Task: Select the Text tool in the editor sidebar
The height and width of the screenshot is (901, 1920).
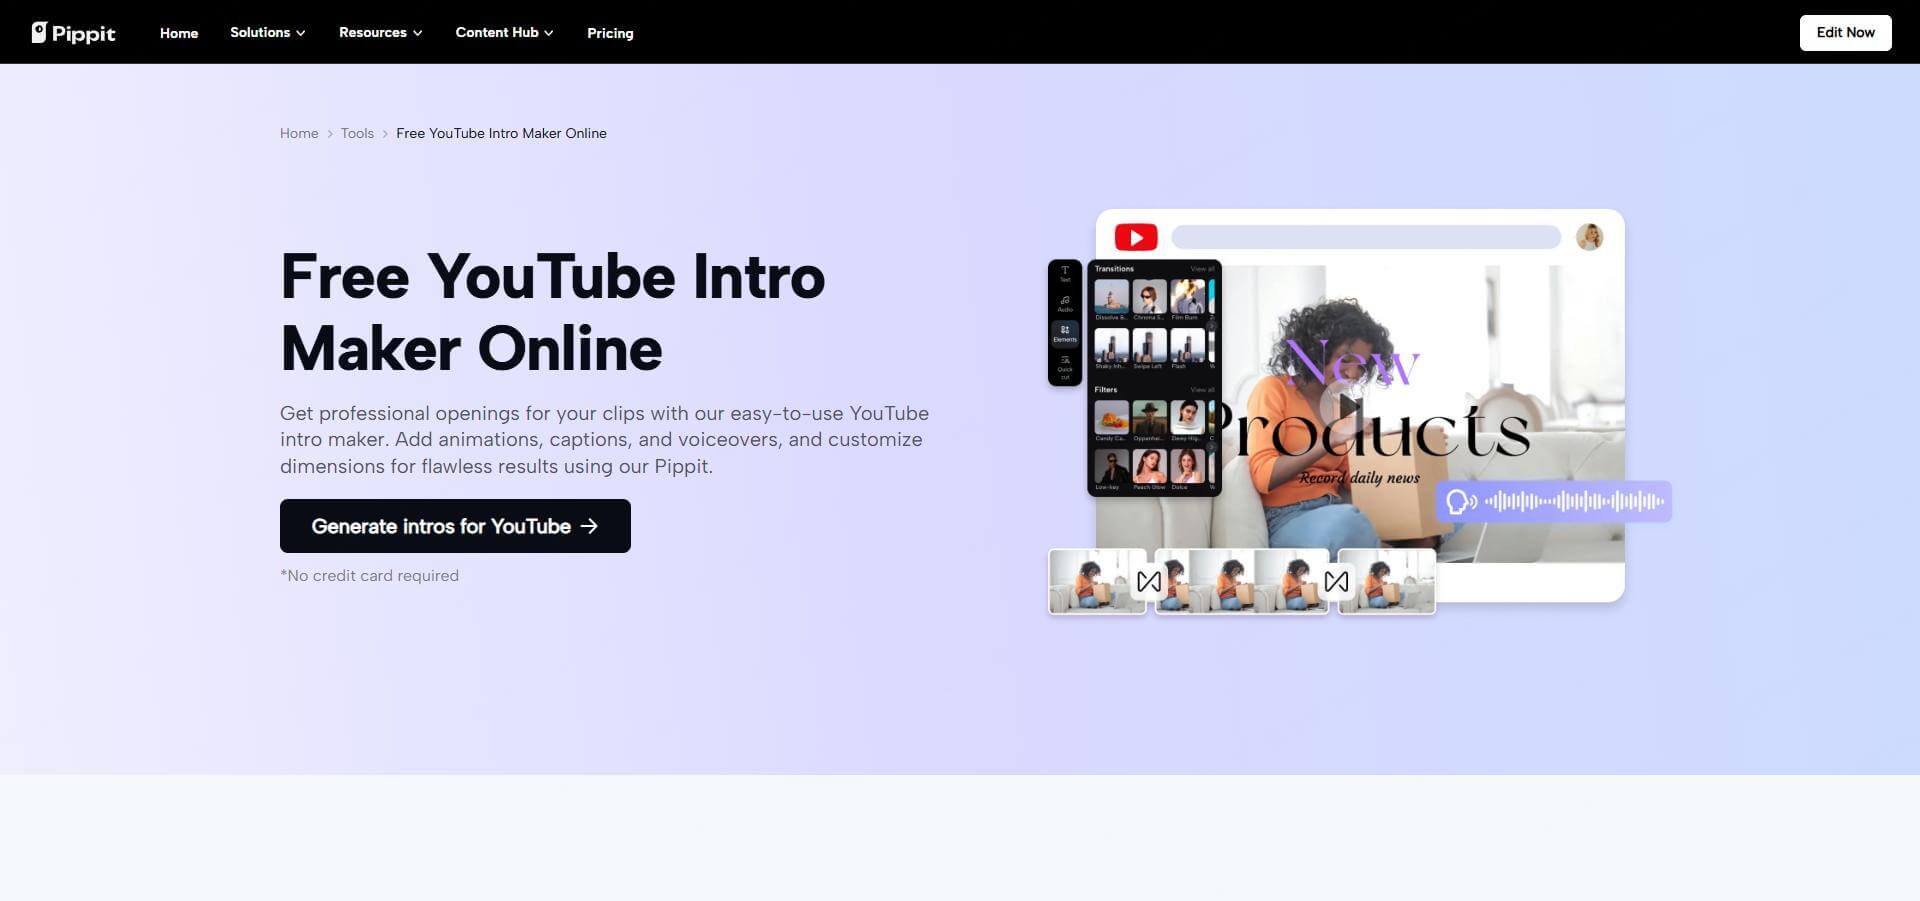Action: [1064, 271]
